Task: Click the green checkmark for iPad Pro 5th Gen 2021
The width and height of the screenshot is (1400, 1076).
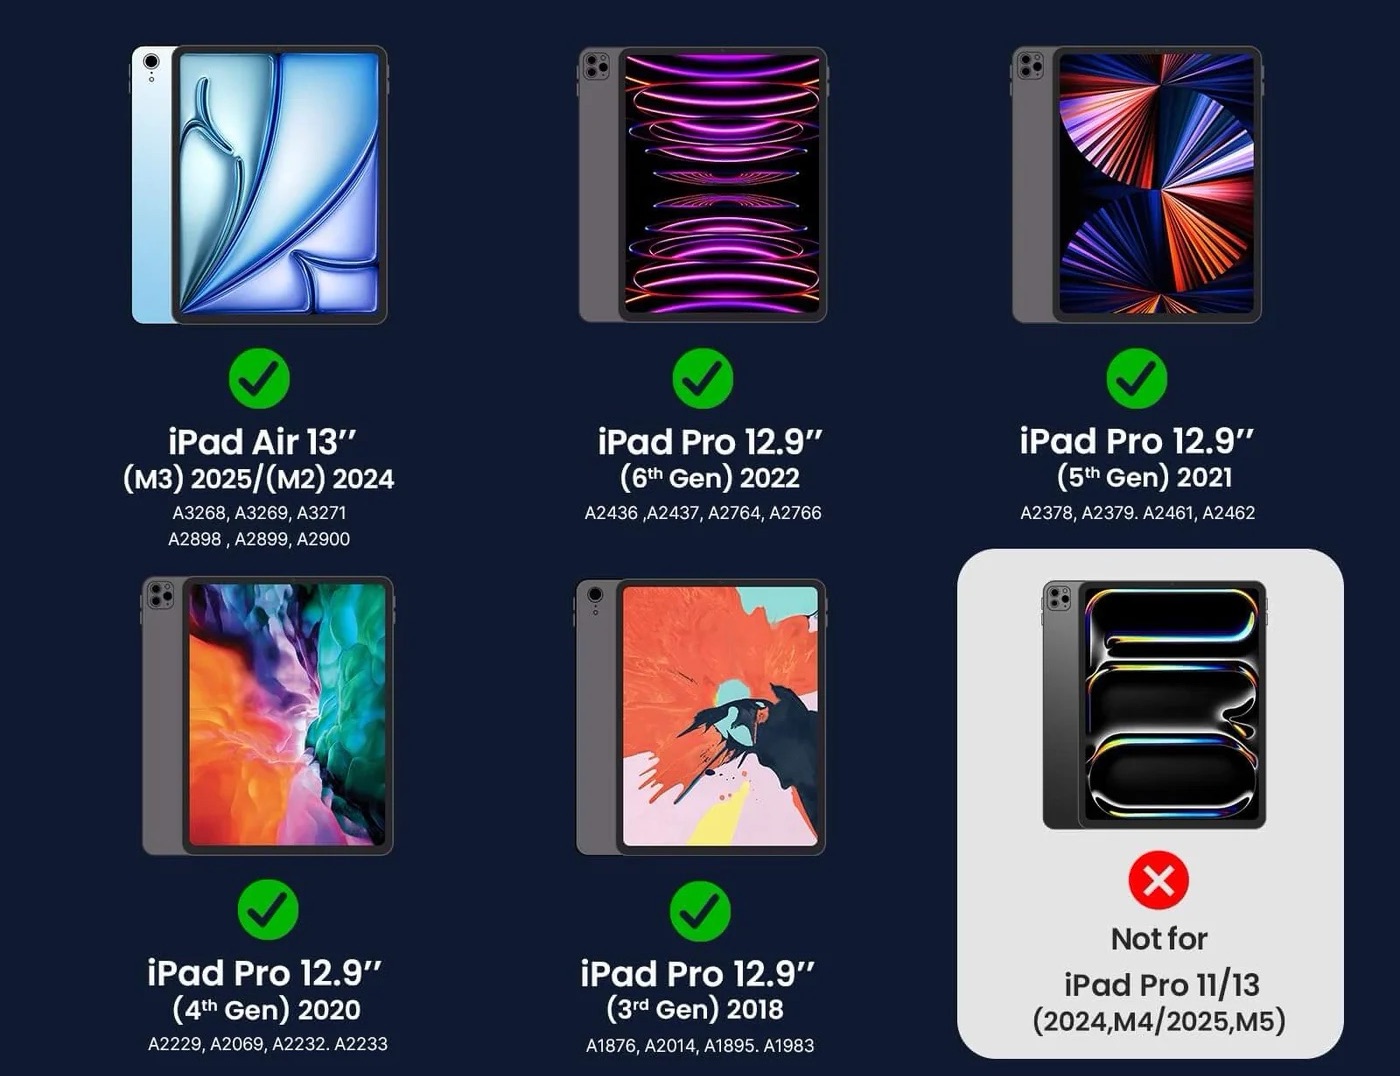Action: pos(1136,378)
